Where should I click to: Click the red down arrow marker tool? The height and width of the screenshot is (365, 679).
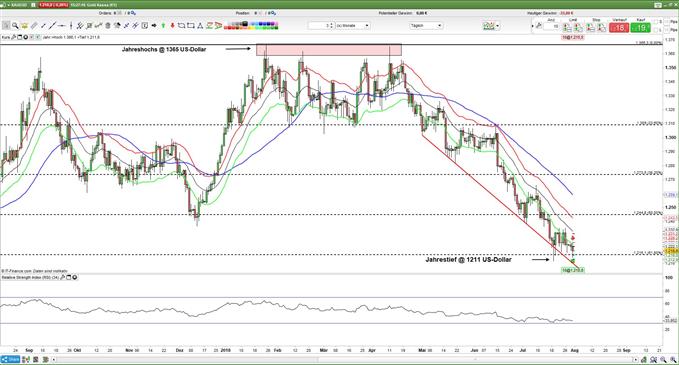click(x=172, y=26)
